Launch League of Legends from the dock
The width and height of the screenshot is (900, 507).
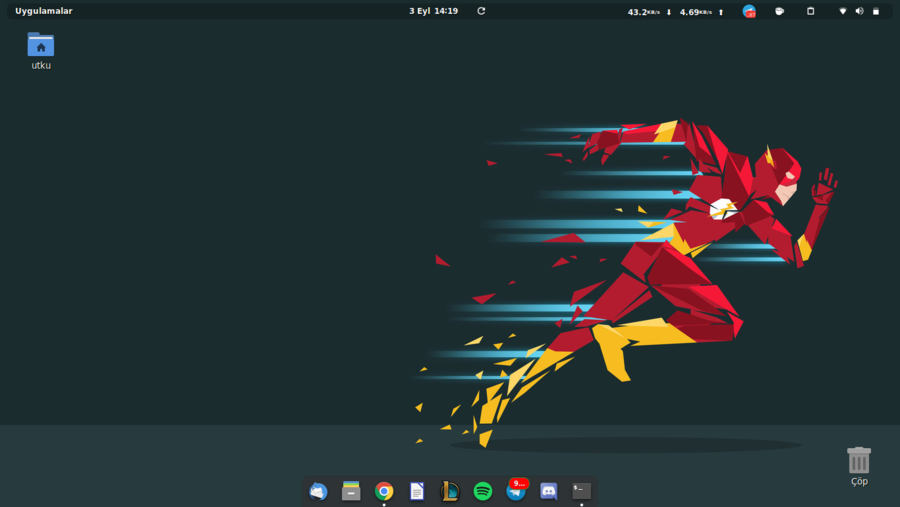[x=450, y=491]
